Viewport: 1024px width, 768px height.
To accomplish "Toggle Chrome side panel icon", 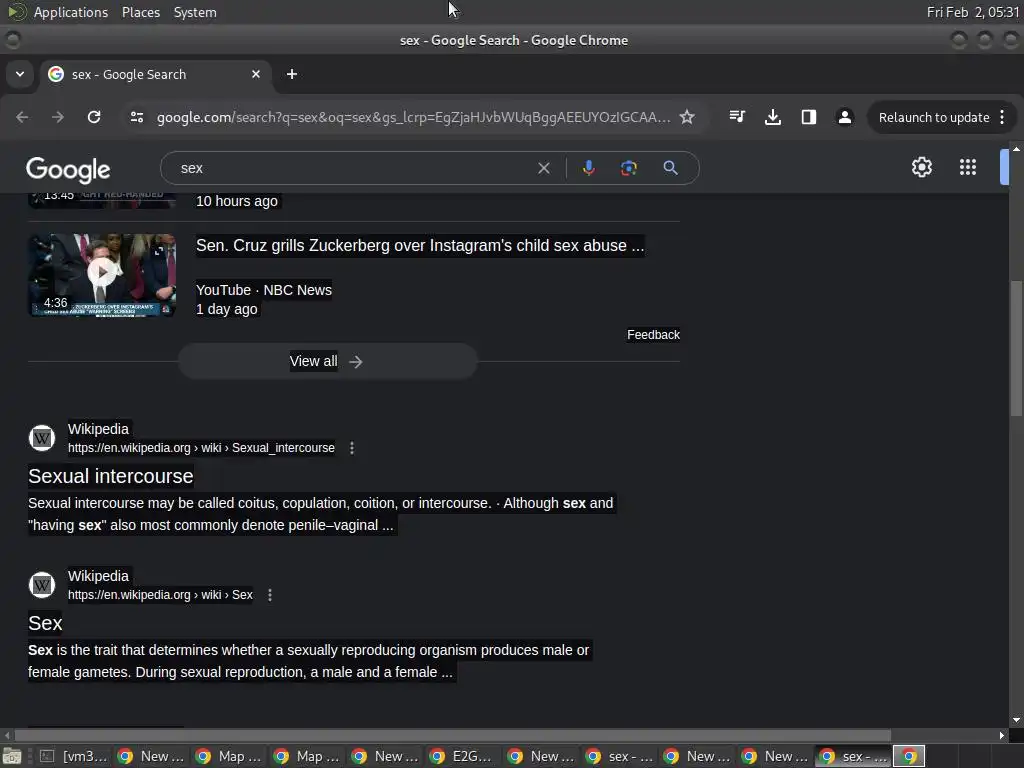I will pos(808,118).
